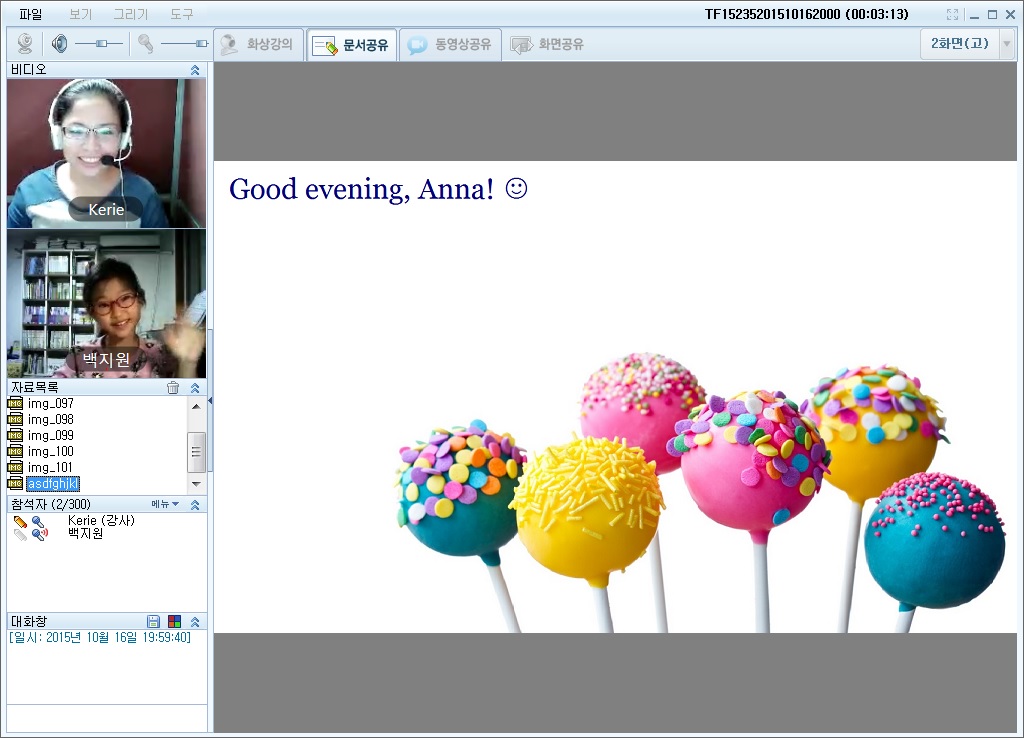The image size is (1024, 738).
Task: Toggle the microphone icon in toolbar
Action: pyautogui.click(x=146, y=44)
